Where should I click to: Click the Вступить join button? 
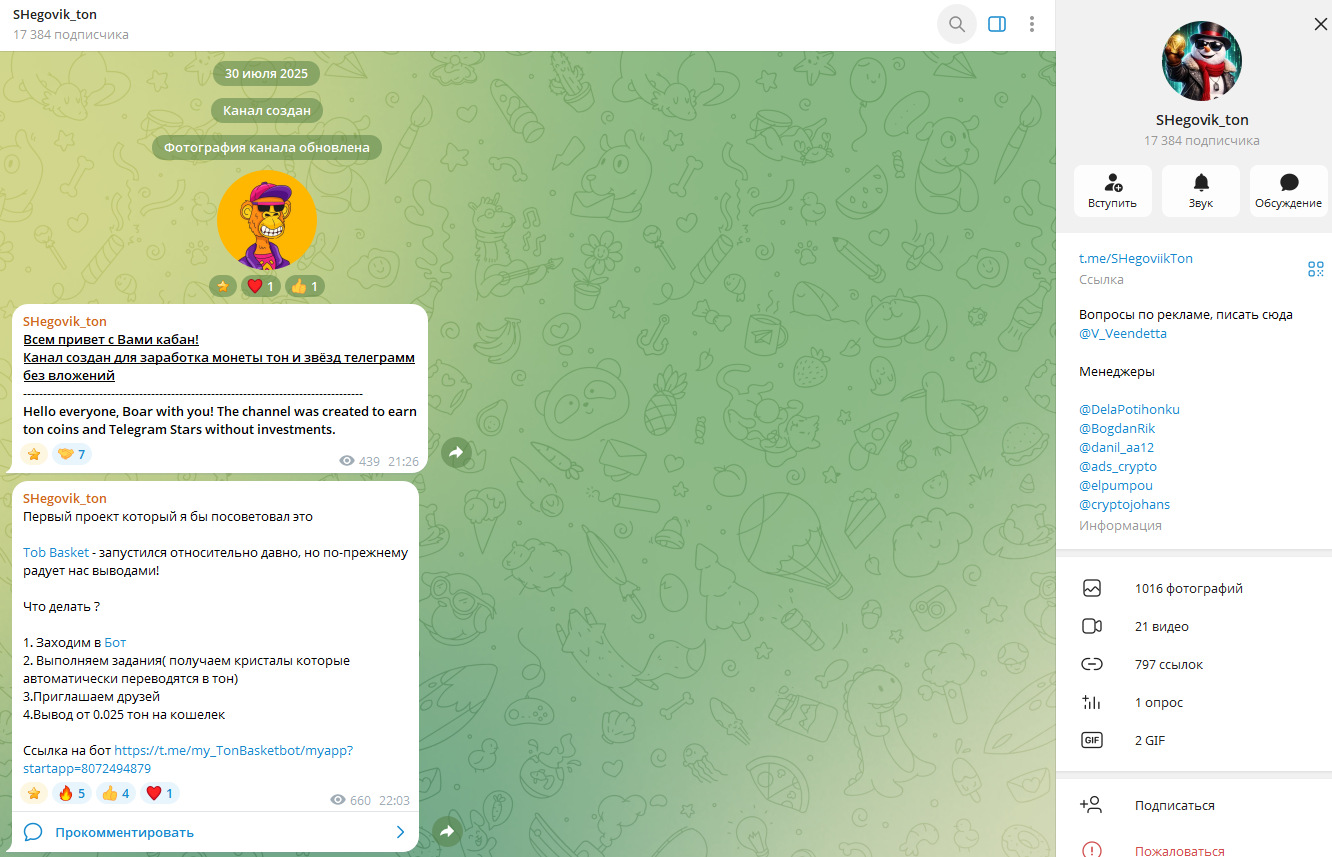click(1113, 191)
